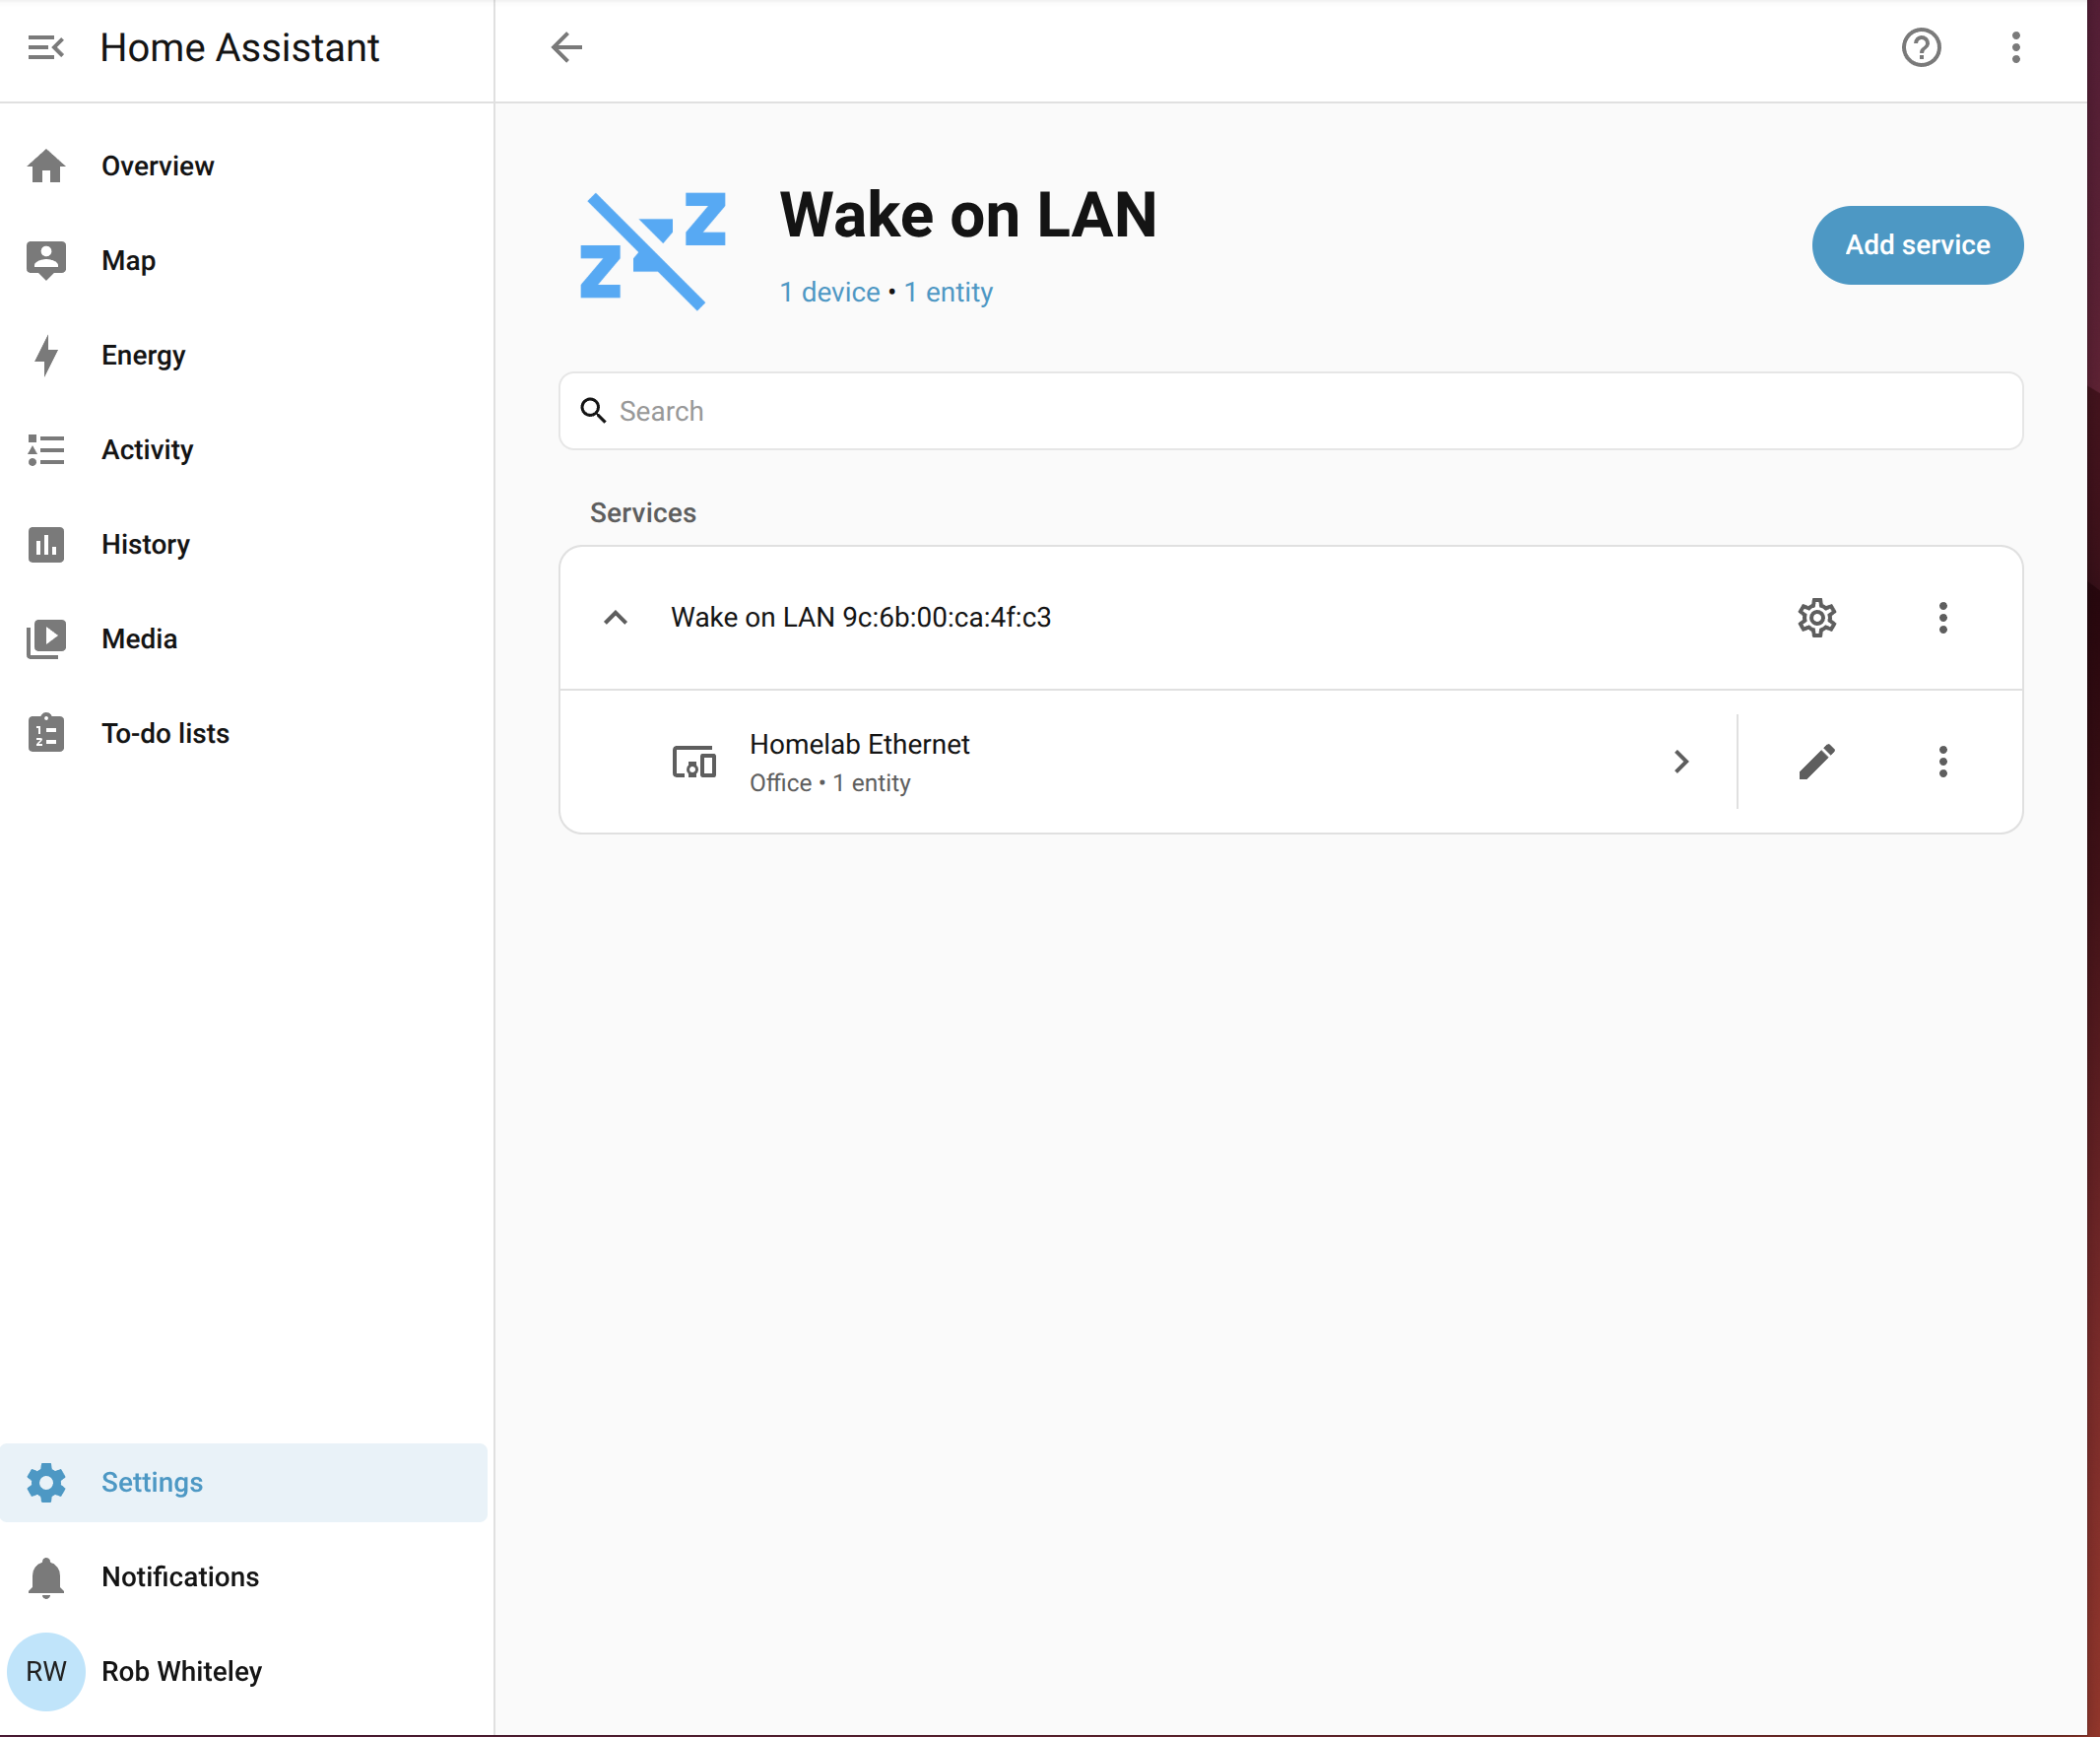
Task: Go back with the arrow
Action: coord(567,47)
